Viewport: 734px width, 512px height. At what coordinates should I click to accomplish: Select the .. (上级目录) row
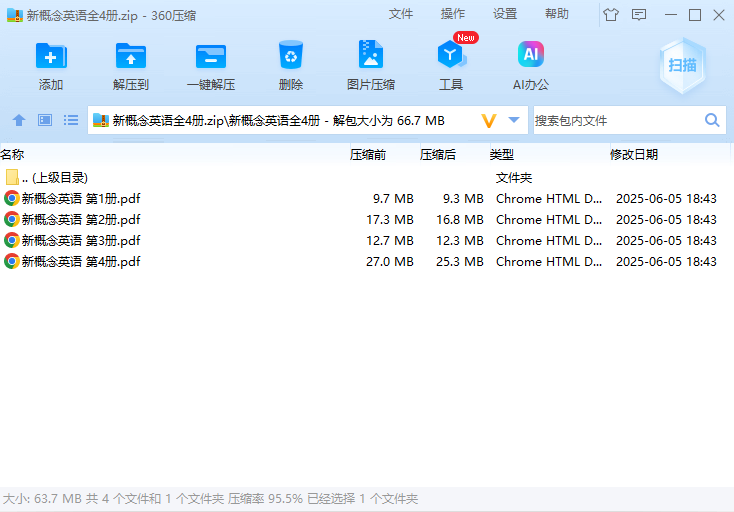pyautogui.click(x=365, y=177)
